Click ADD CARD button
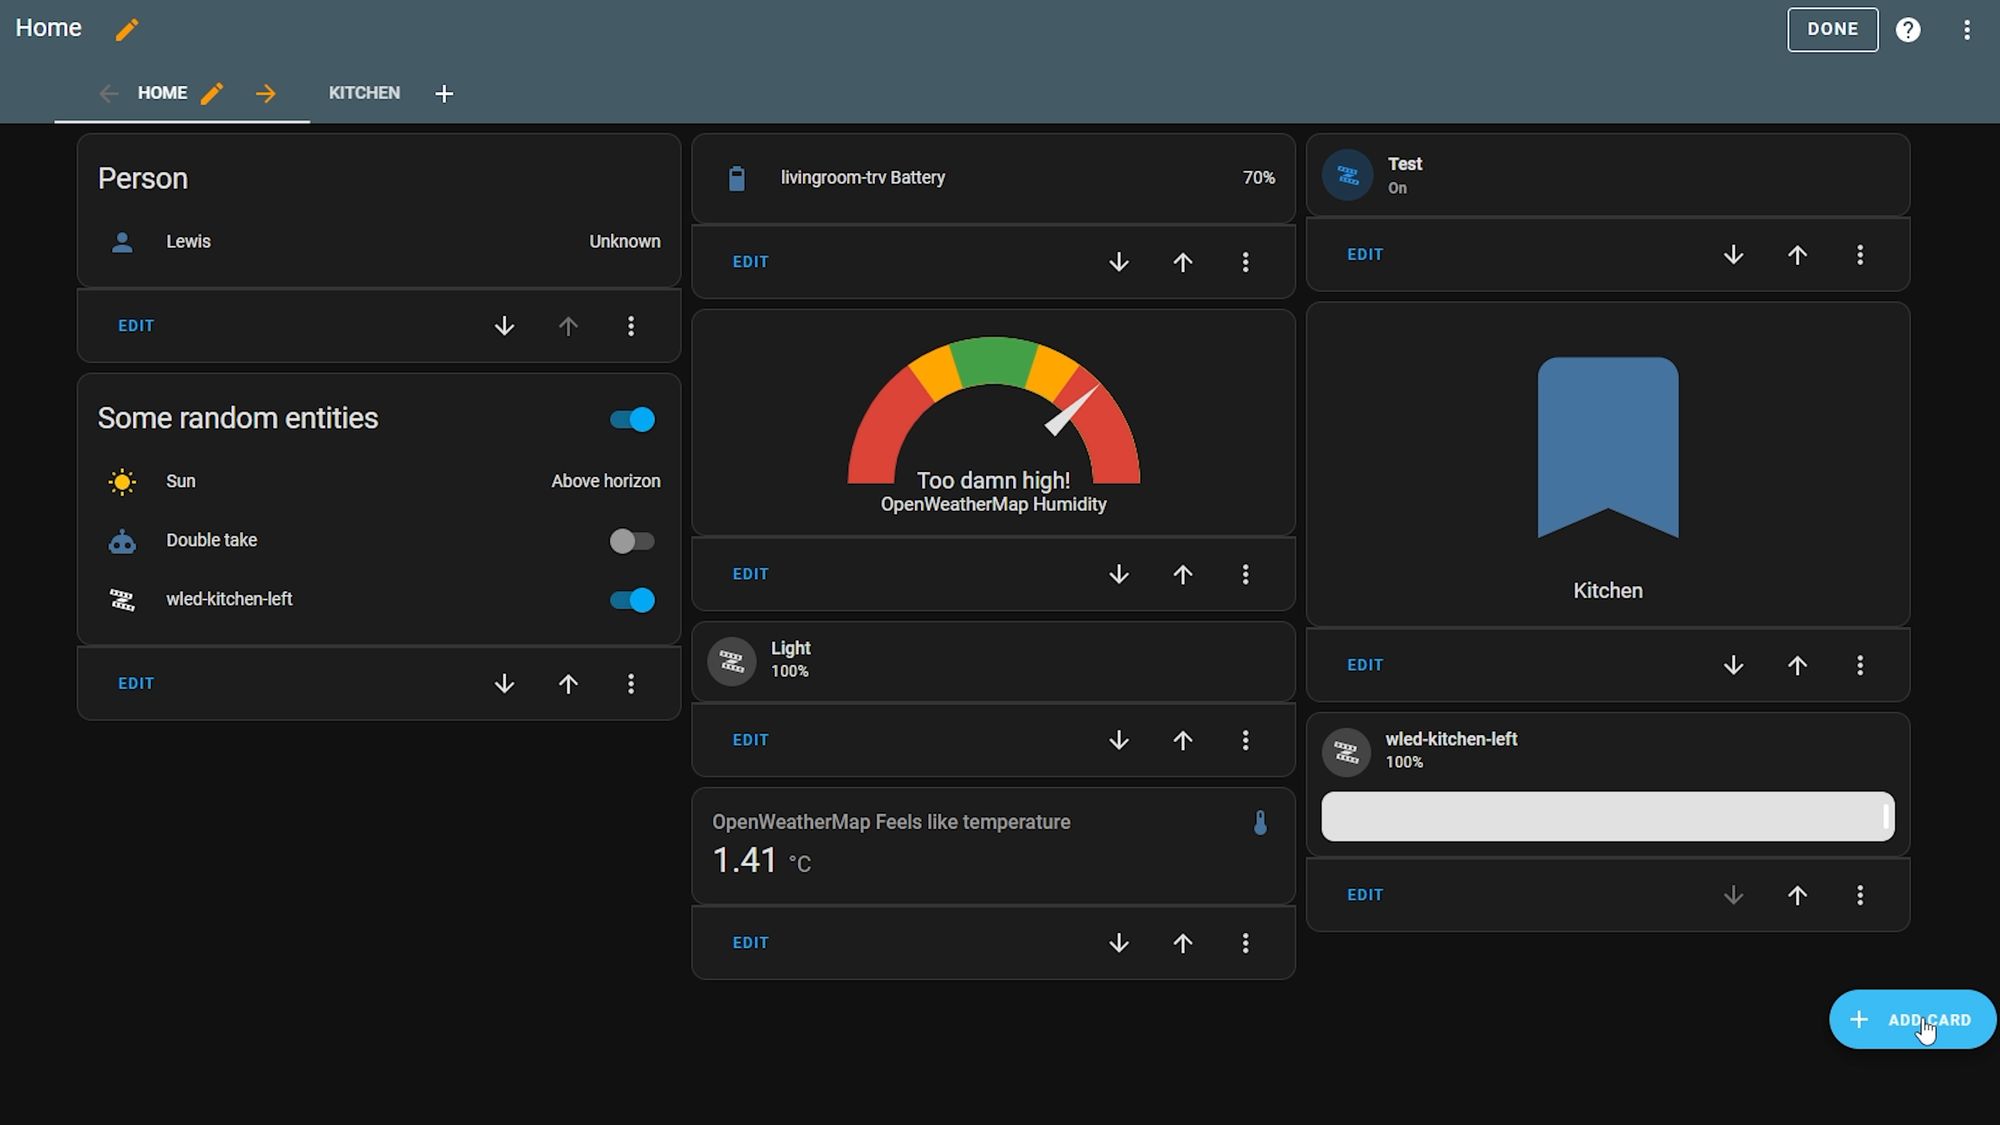 [1912, 1020]
